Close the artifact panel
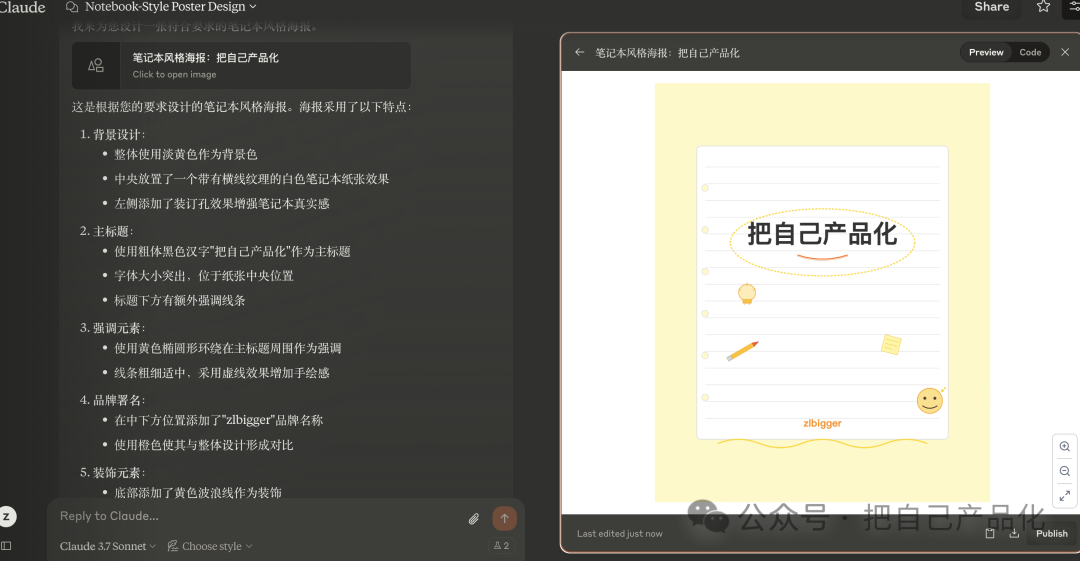The width and height of the screenshot is (1080, 561). [1065, 52]
